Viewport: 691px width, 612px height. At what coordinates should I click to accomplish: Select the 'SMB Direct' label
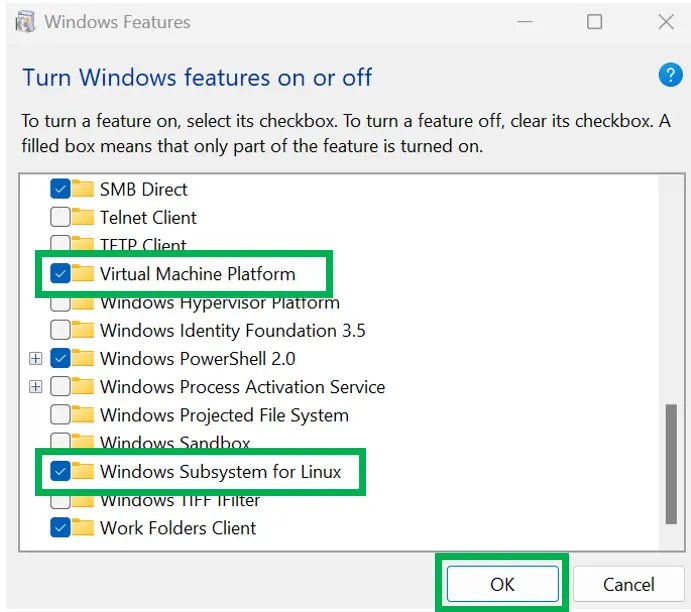tap(144, 189)
